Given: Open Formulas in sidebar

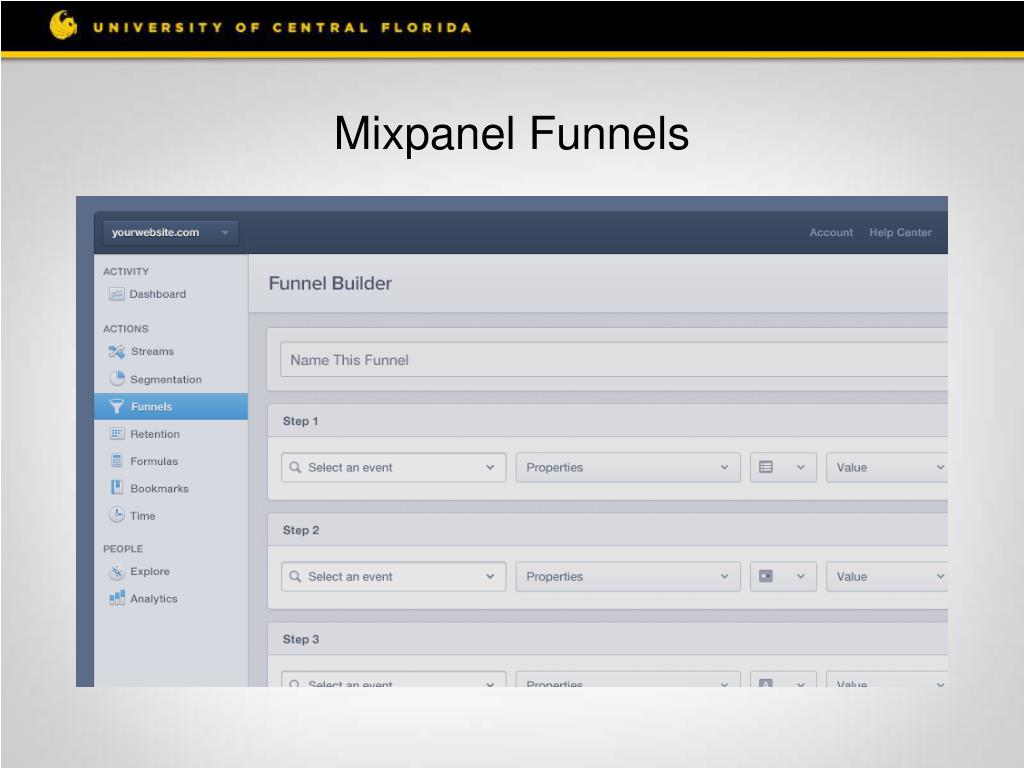Looking at the screenshot, I should pyautogui.click(x=171, y=461).
